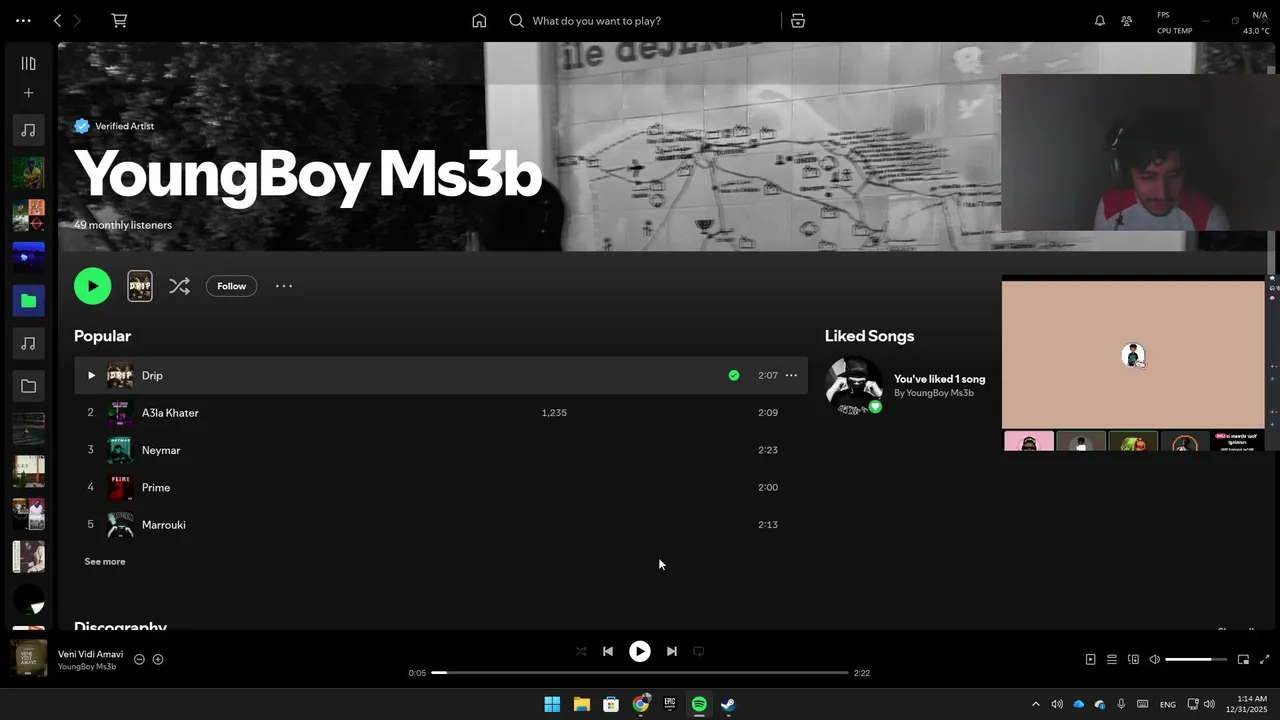Open Google Chrome from the taskbar
Viewport: 1280px width, 720px height.
[x=640, y=704]
